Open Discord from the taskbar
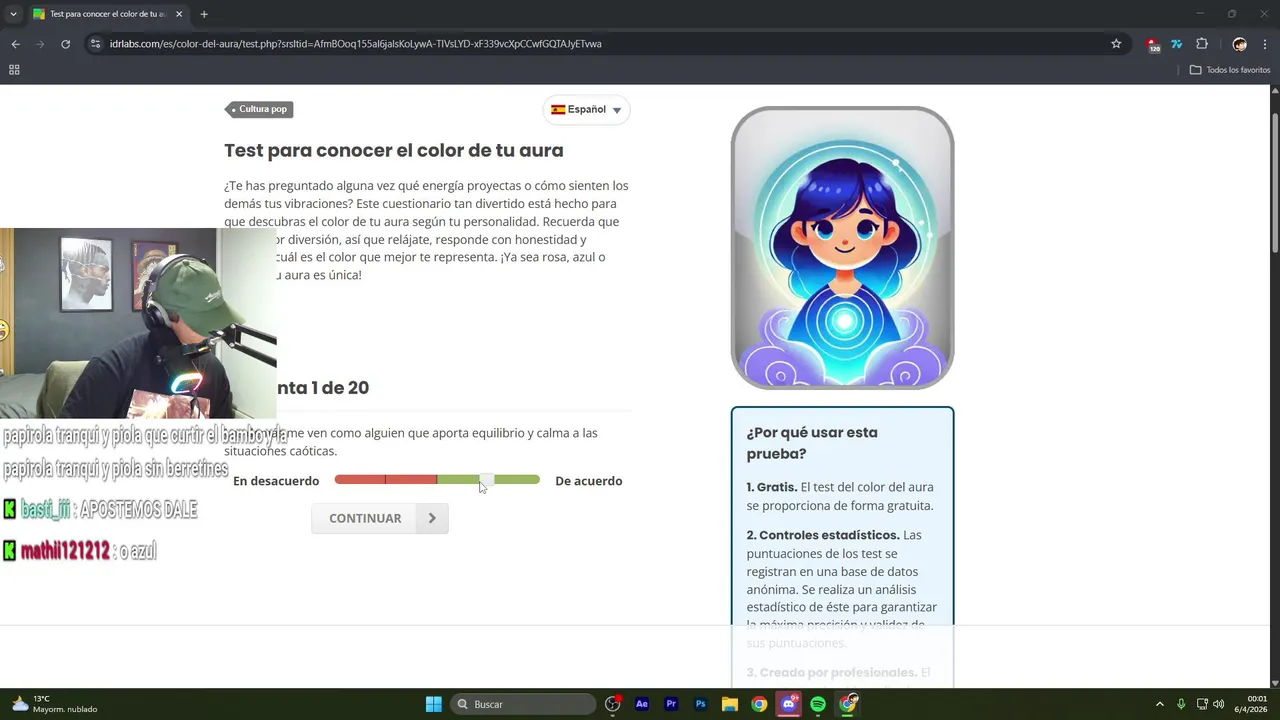 click(789, 704)
